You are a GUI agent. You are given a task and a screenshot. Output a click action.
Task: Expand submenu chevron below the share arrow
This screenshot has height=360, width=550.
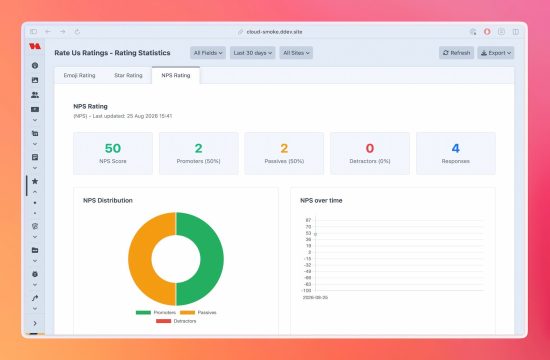pos(35,309)
